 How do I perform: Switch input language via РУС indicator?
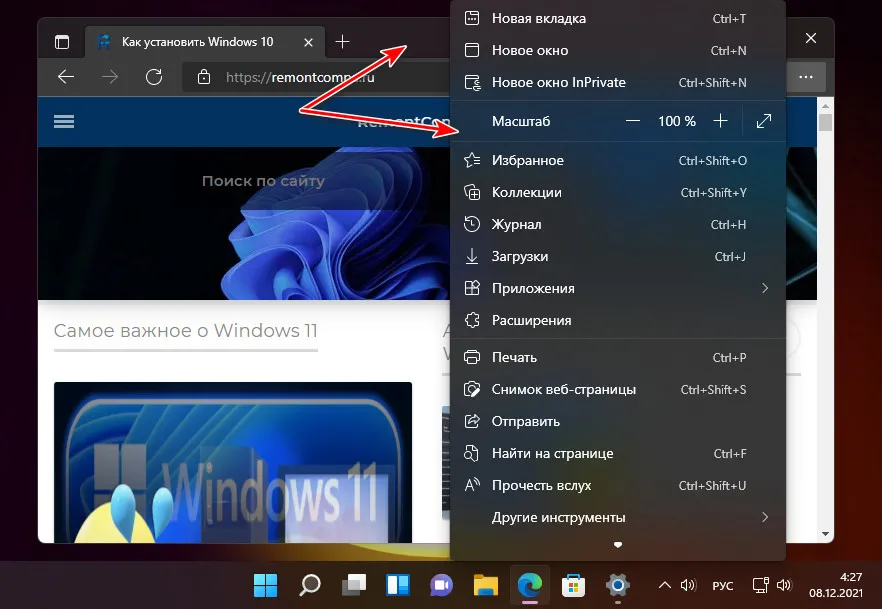point(722,585)
